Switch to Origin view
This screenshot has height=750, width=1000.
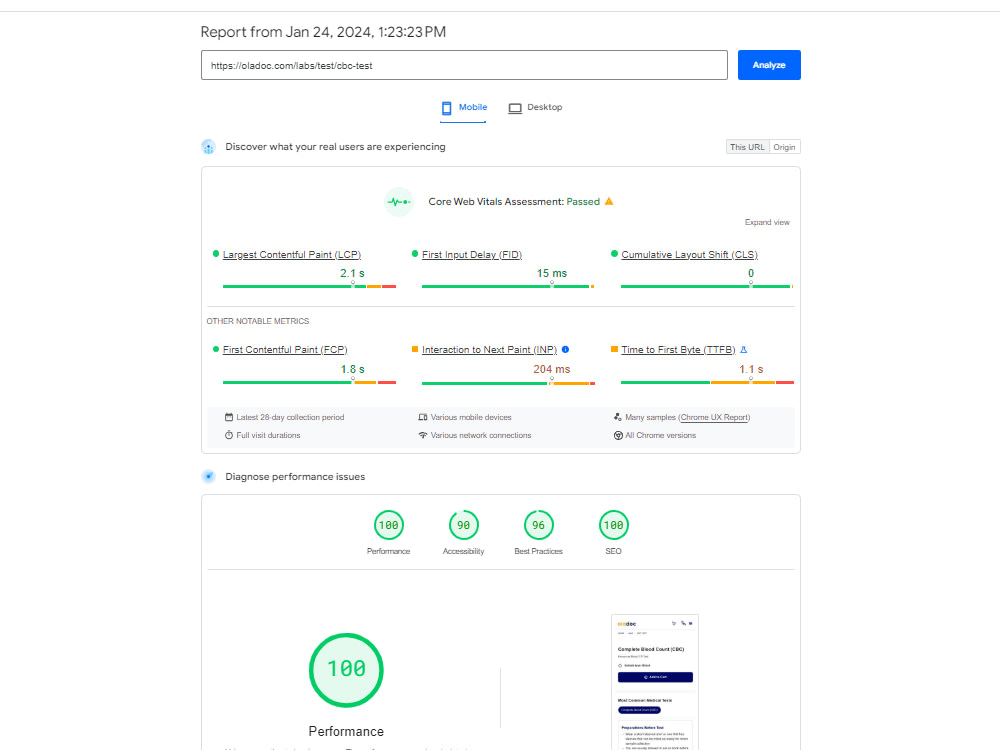point(784,146)
